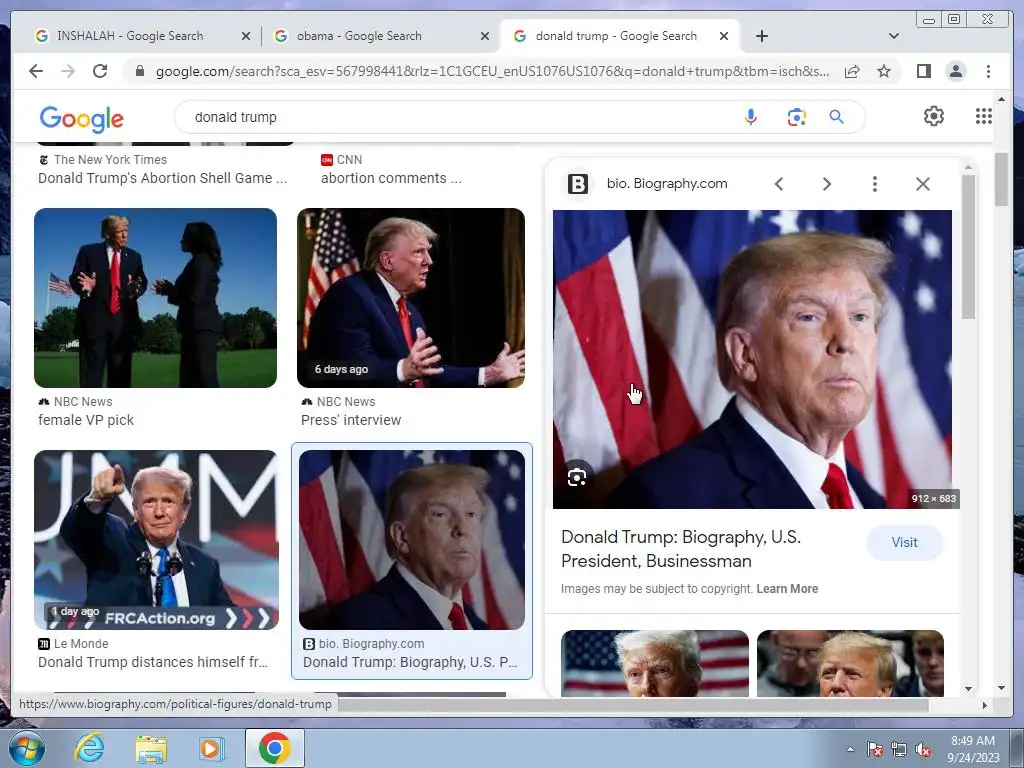Open Windows Media Player on taskbar
Viewport: 1024px width, 768px height.
pyautogui.click(x=212, y=748)
